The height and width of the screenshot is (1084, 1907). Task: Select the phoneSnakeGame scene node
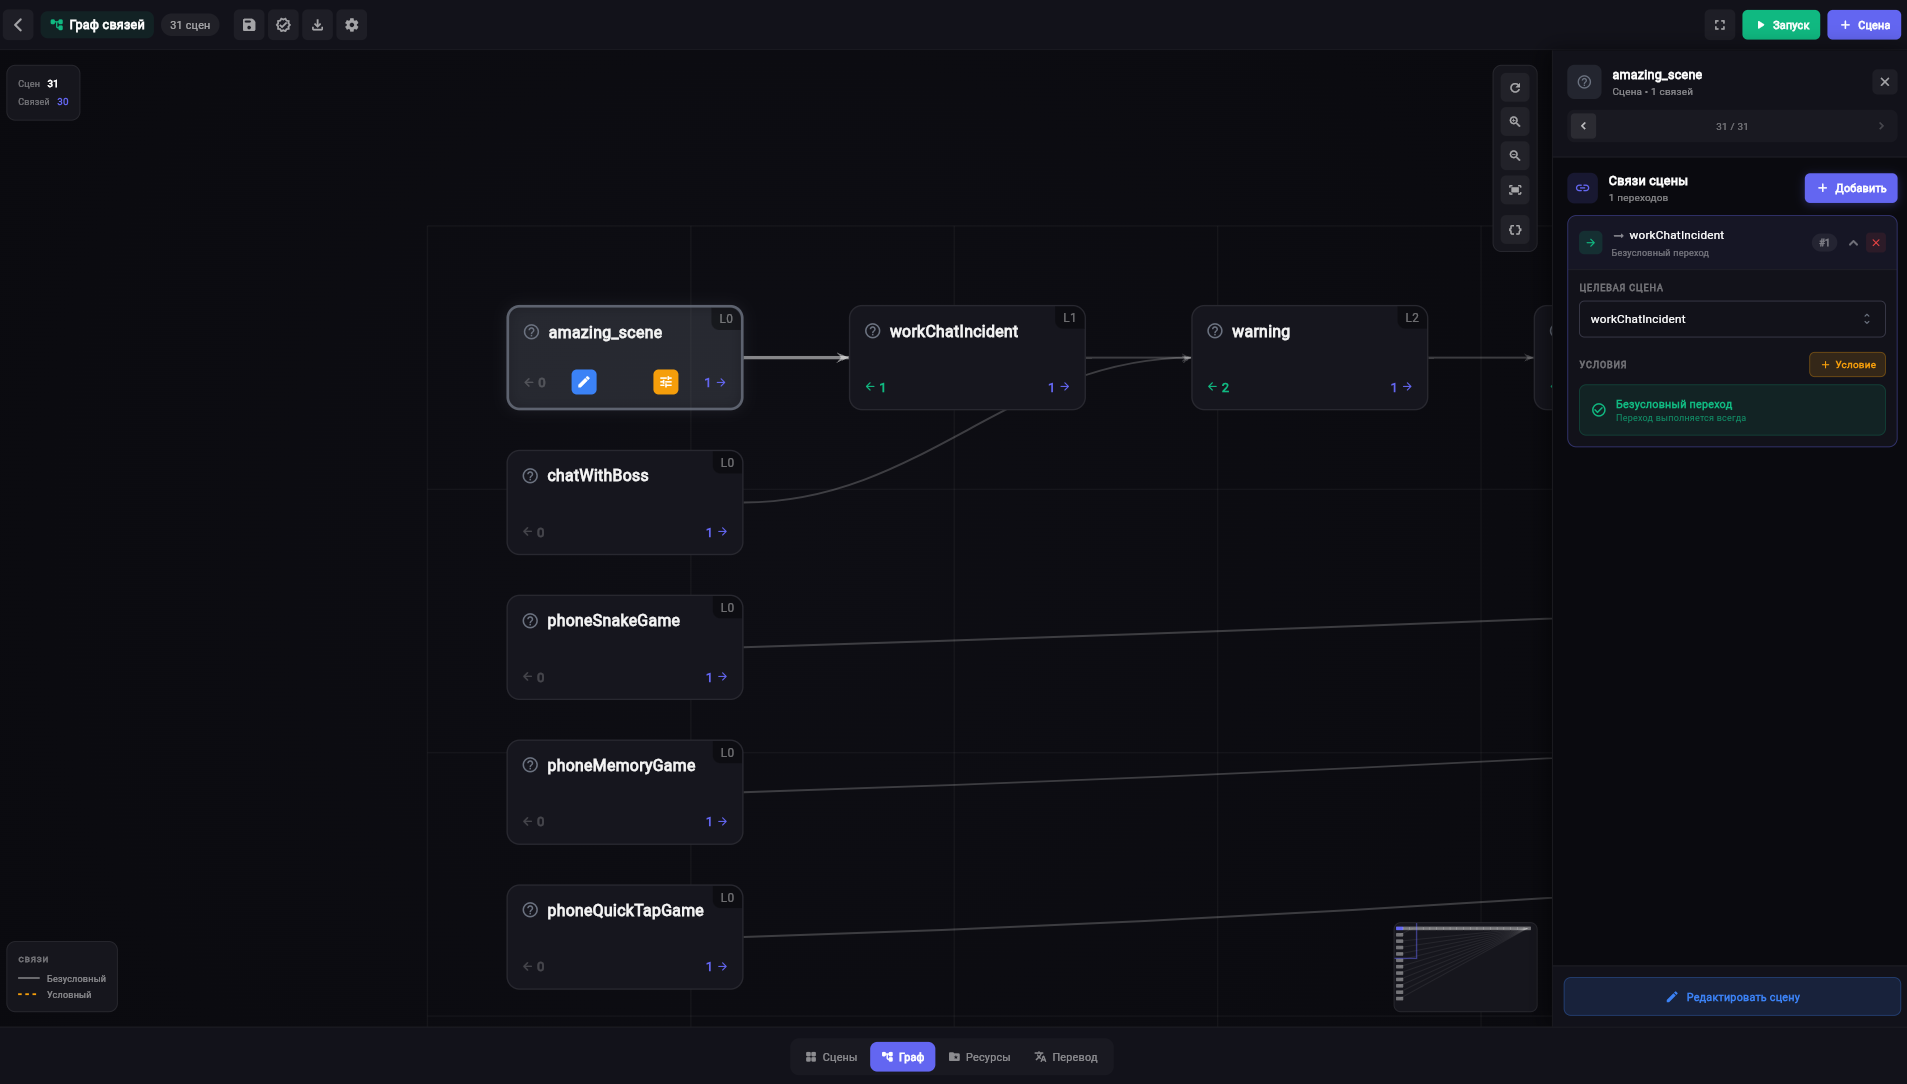[x=625, y=647]
